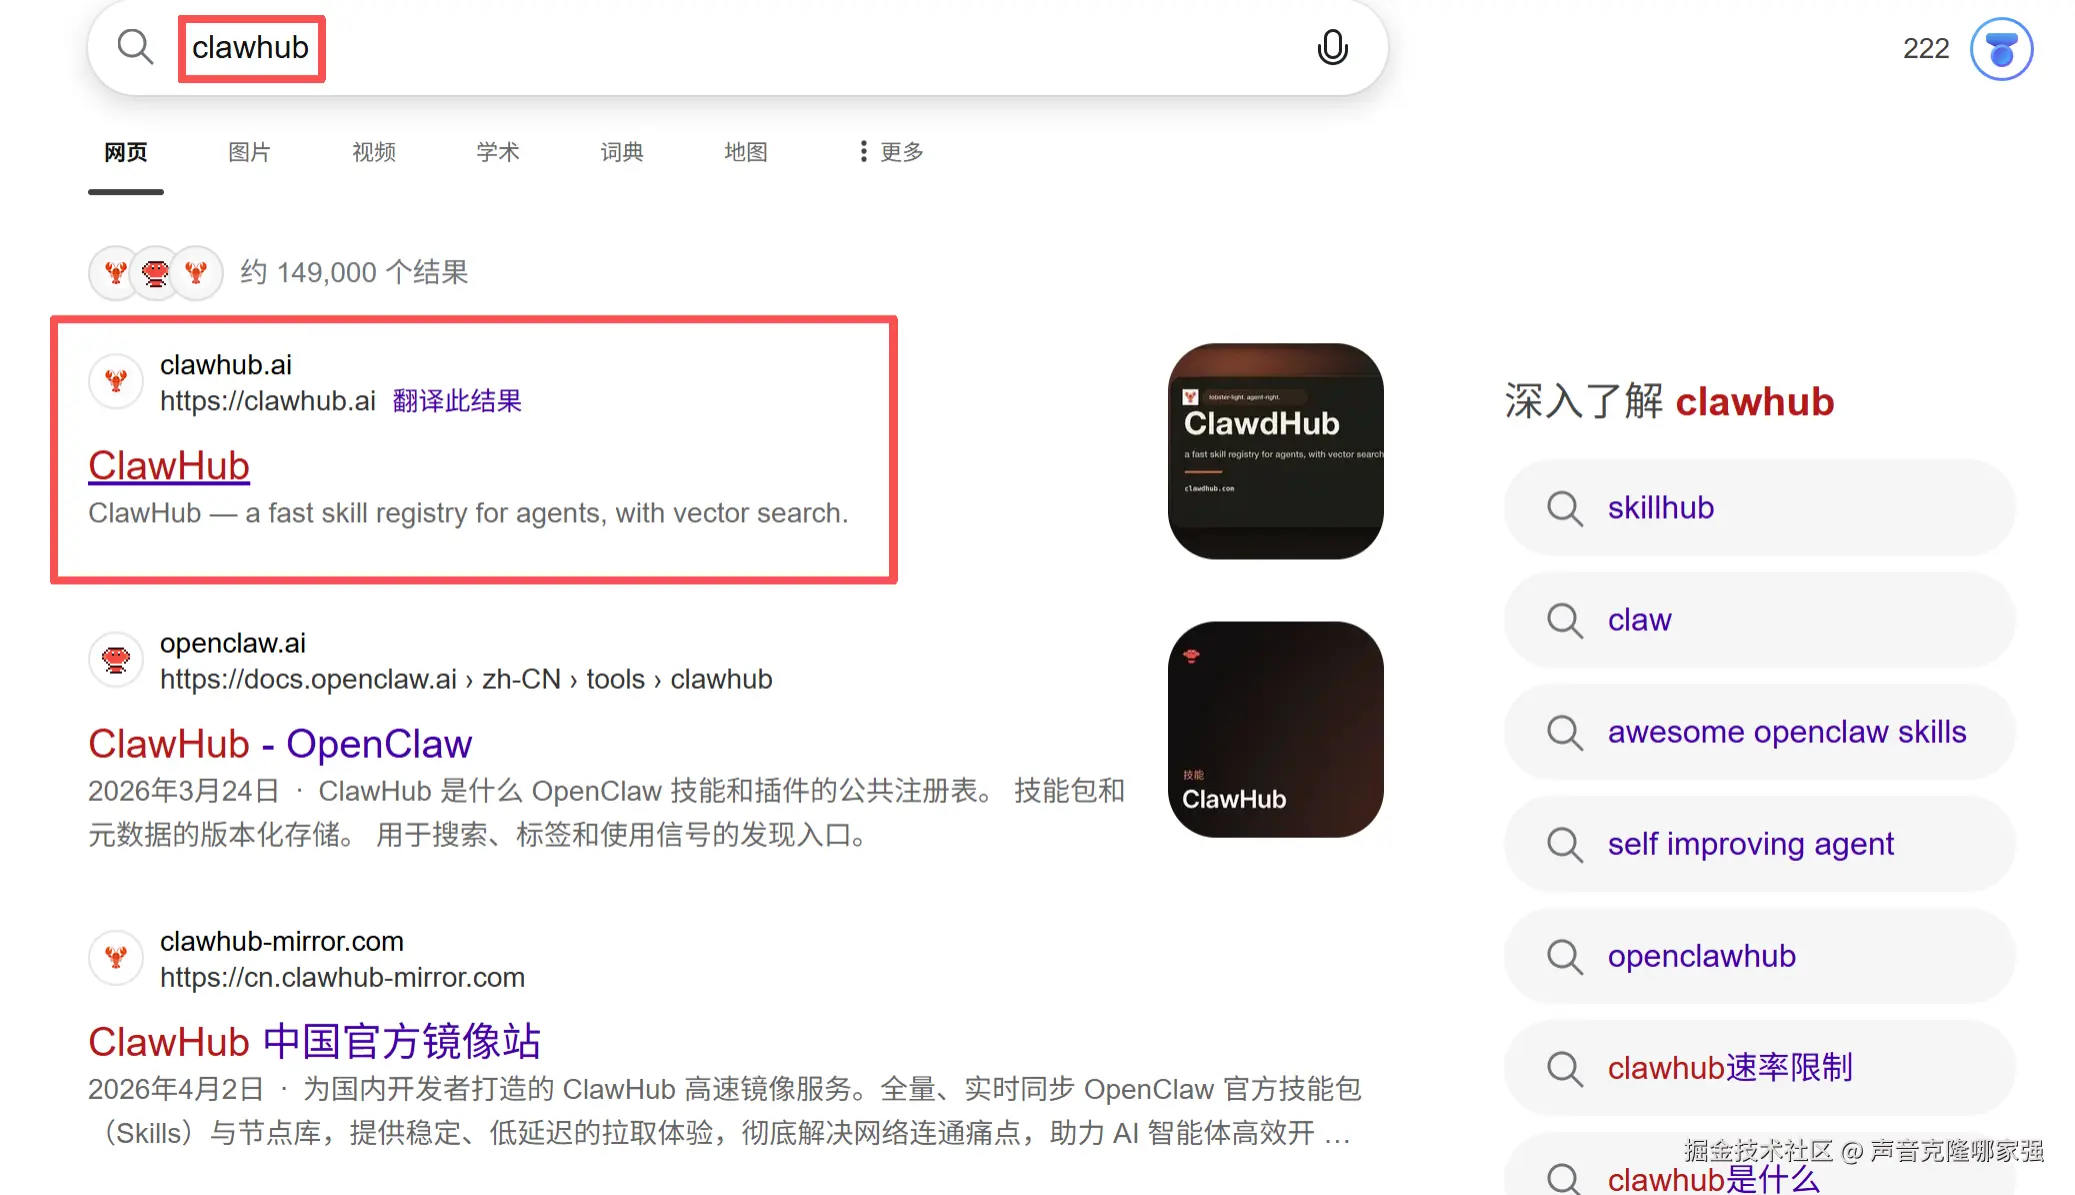Viewport: 2075px width, 1195px height.
Task: Open the profile avatar in the top right
Action: pos(2001,47)
